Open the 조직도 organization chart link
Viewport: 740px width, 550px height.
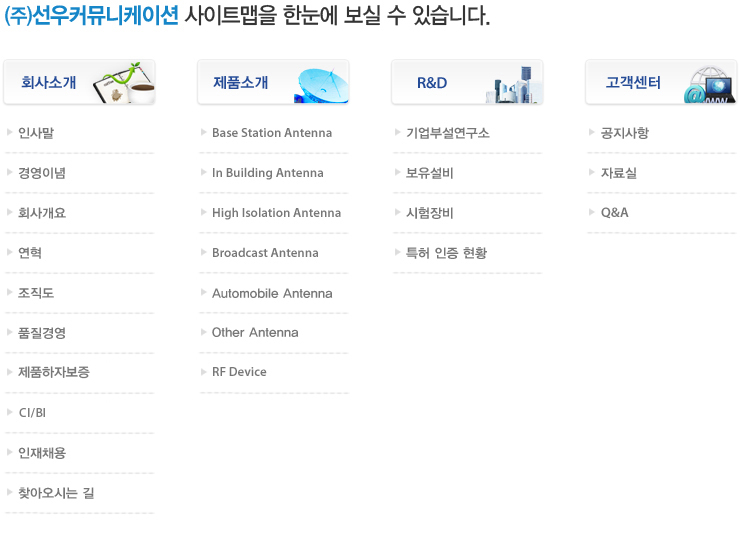click(x=36, y=293)
